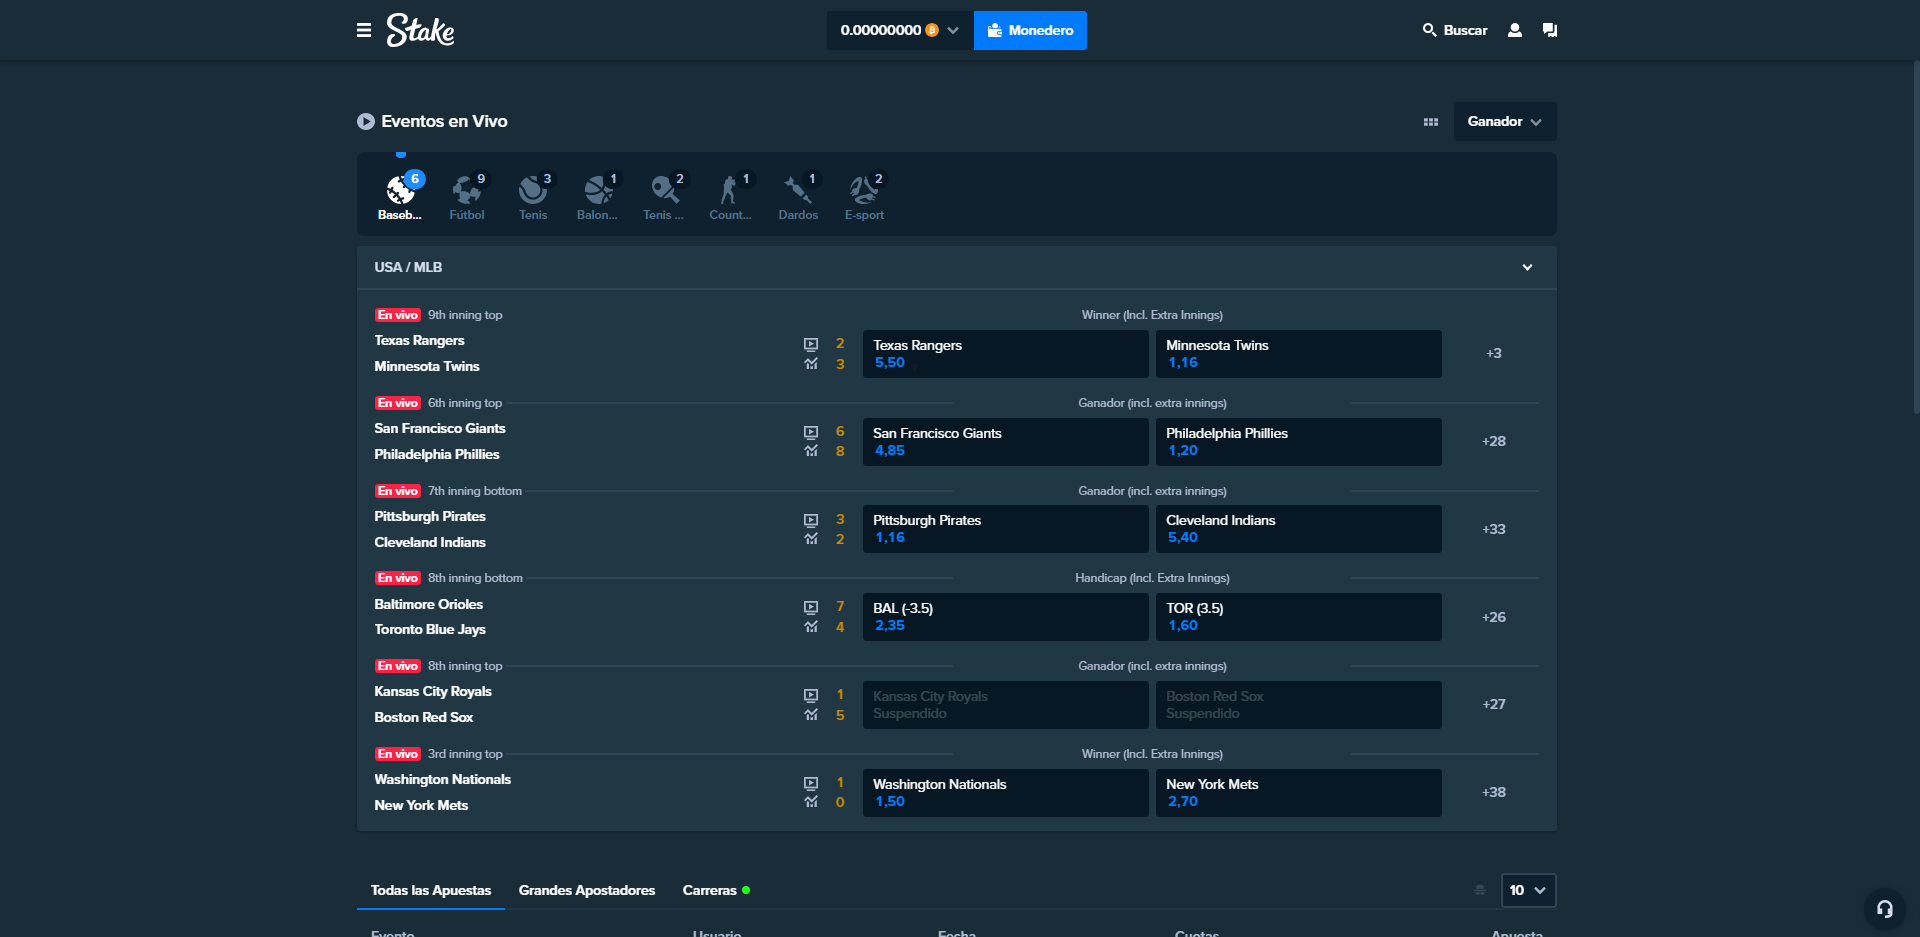Show +38 more markets for Nationals game

[1493, 792]
